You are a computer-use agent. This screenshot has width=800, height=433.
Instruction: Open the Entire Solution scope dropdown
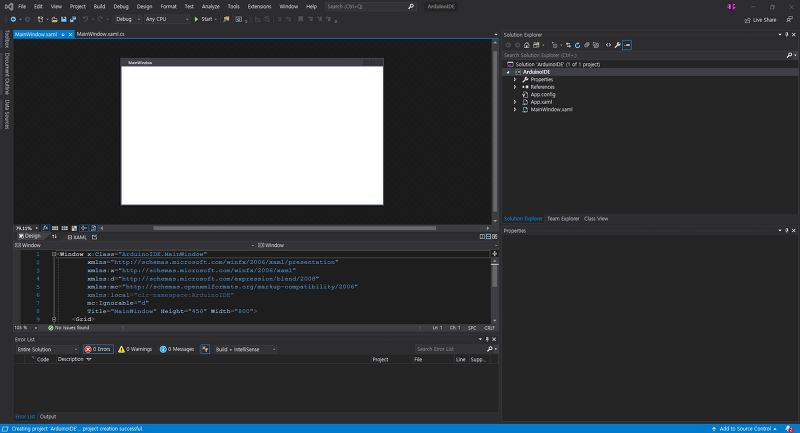(46, 349)
